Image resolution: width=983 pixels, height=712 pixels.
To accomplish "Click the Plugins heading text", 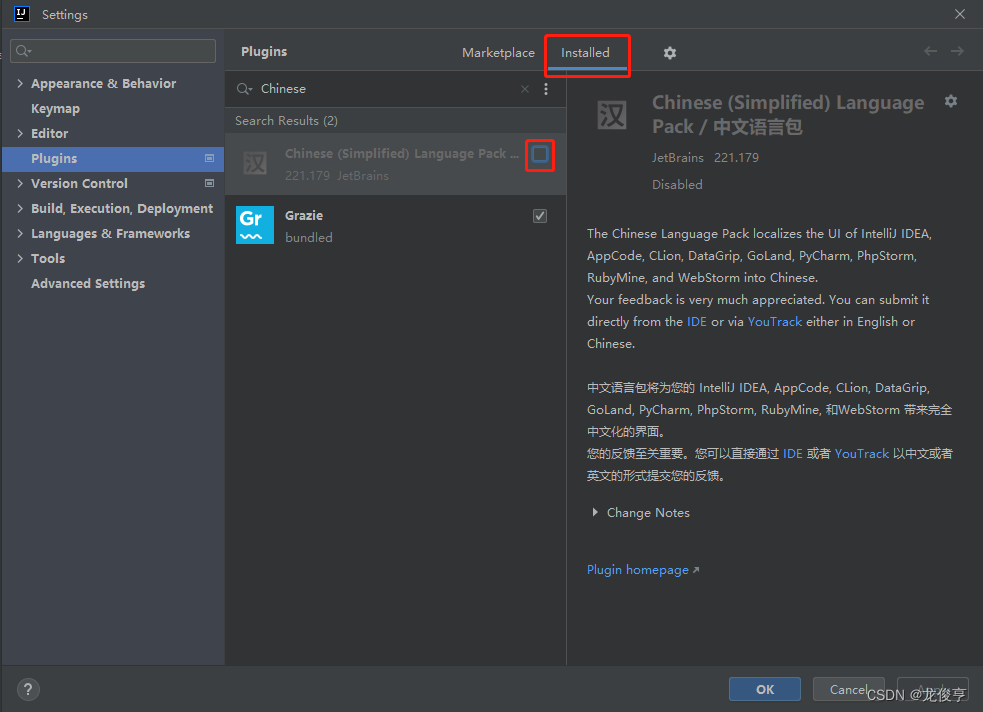I will click(x=264, y=51).
